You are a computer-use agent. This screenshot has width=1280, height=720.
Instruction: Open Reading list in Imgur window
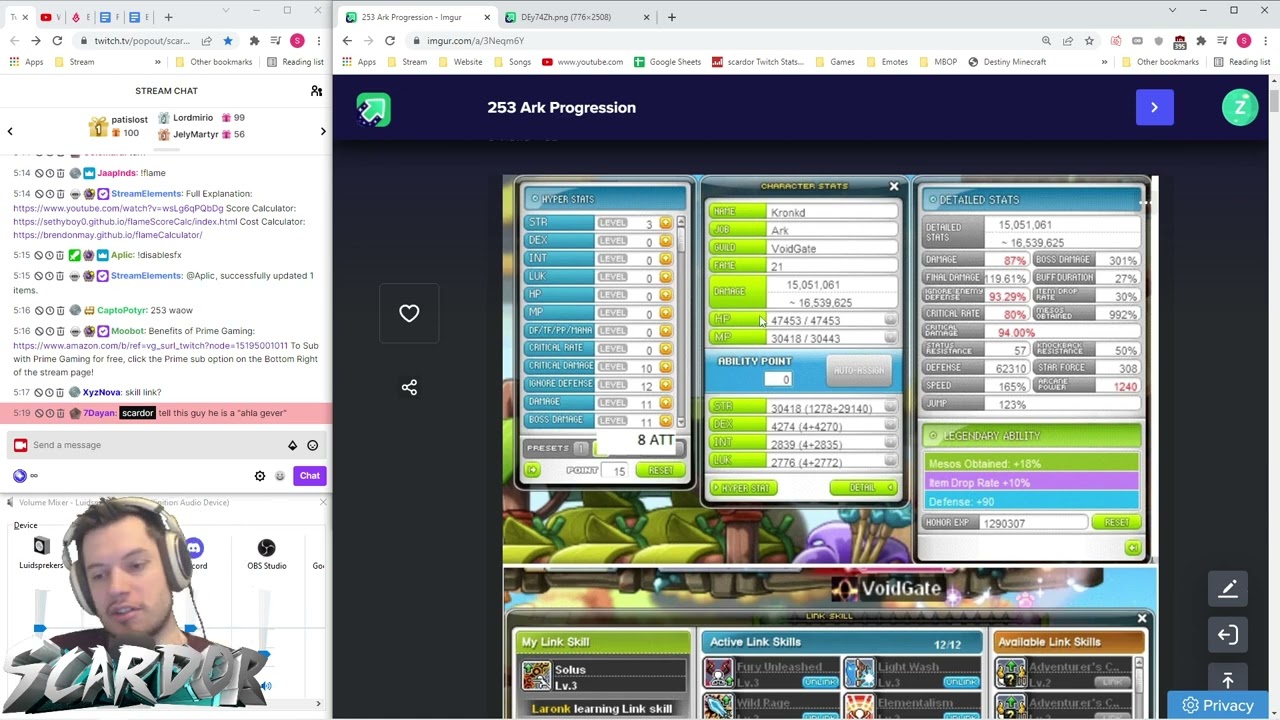tap(1242, 62)
